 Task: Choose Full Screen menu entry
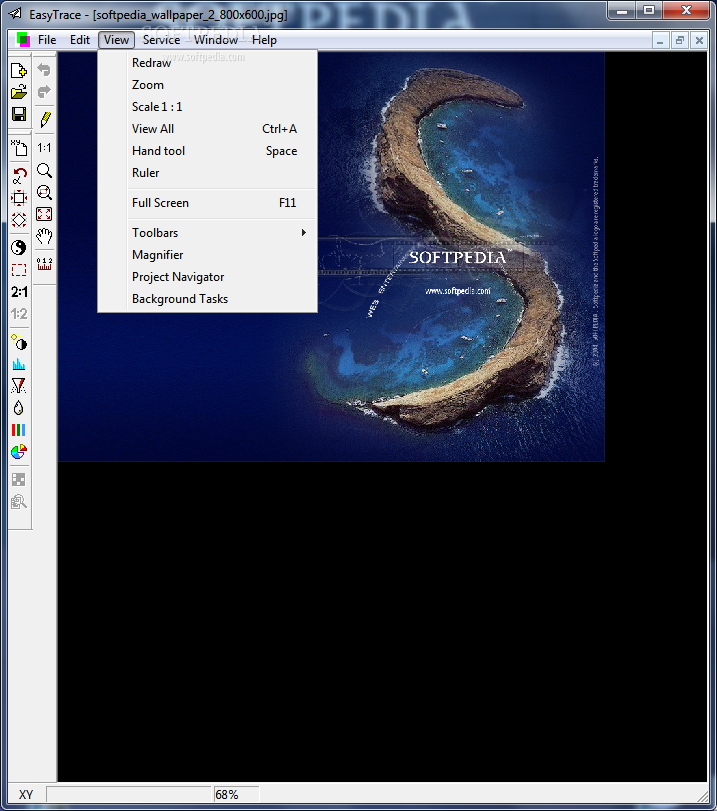pyautogui.click(x=207, y=203)
